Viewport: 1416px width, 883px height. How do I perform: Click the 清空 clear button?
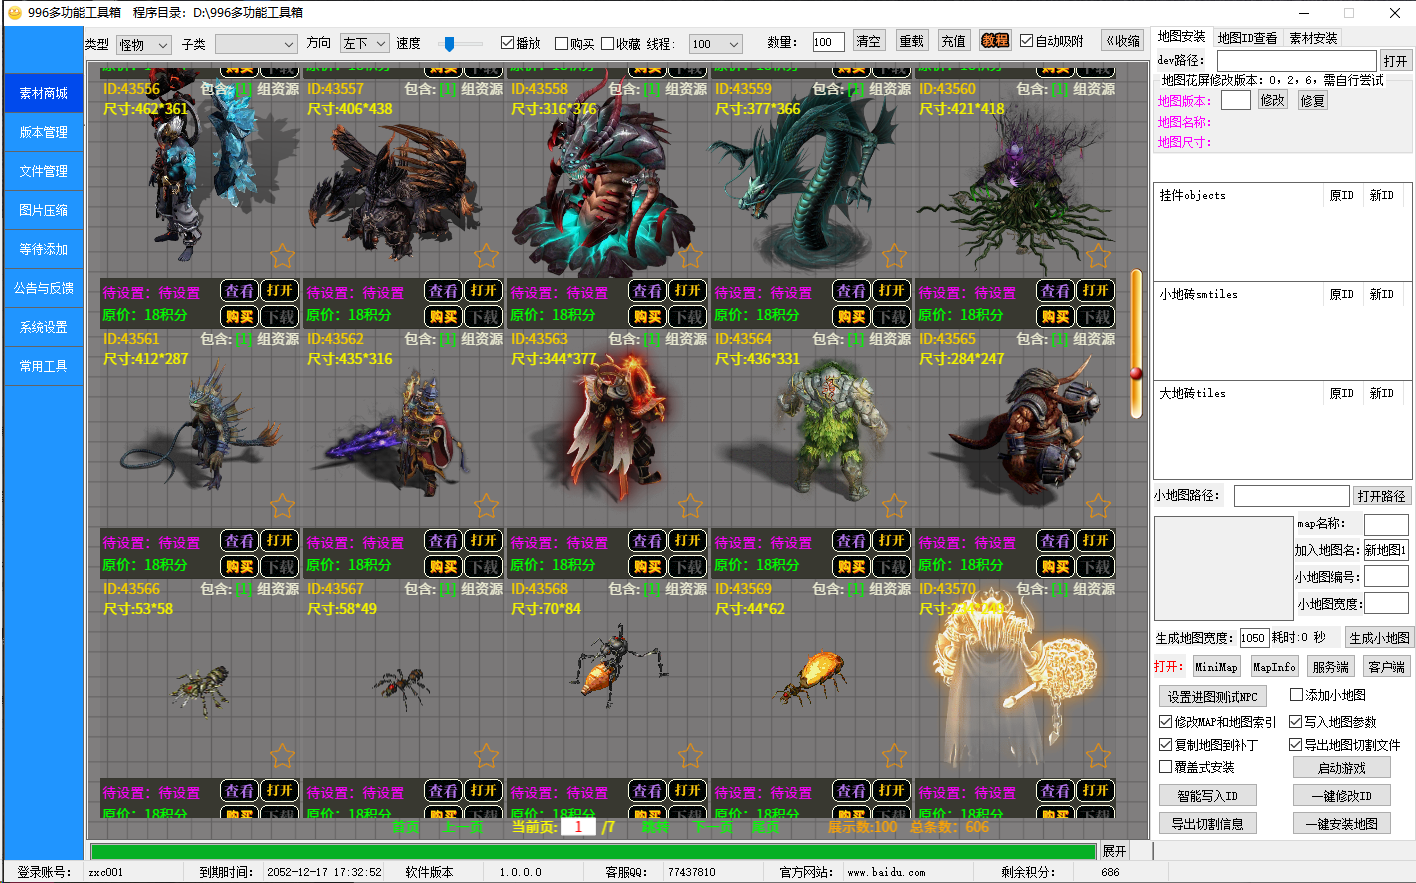(x=868, y=41)
